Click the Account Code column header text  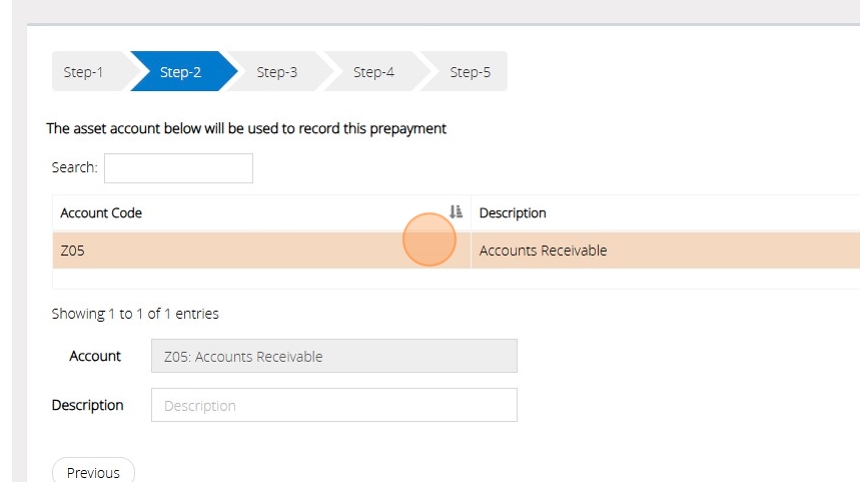click(x=101, y=213)
